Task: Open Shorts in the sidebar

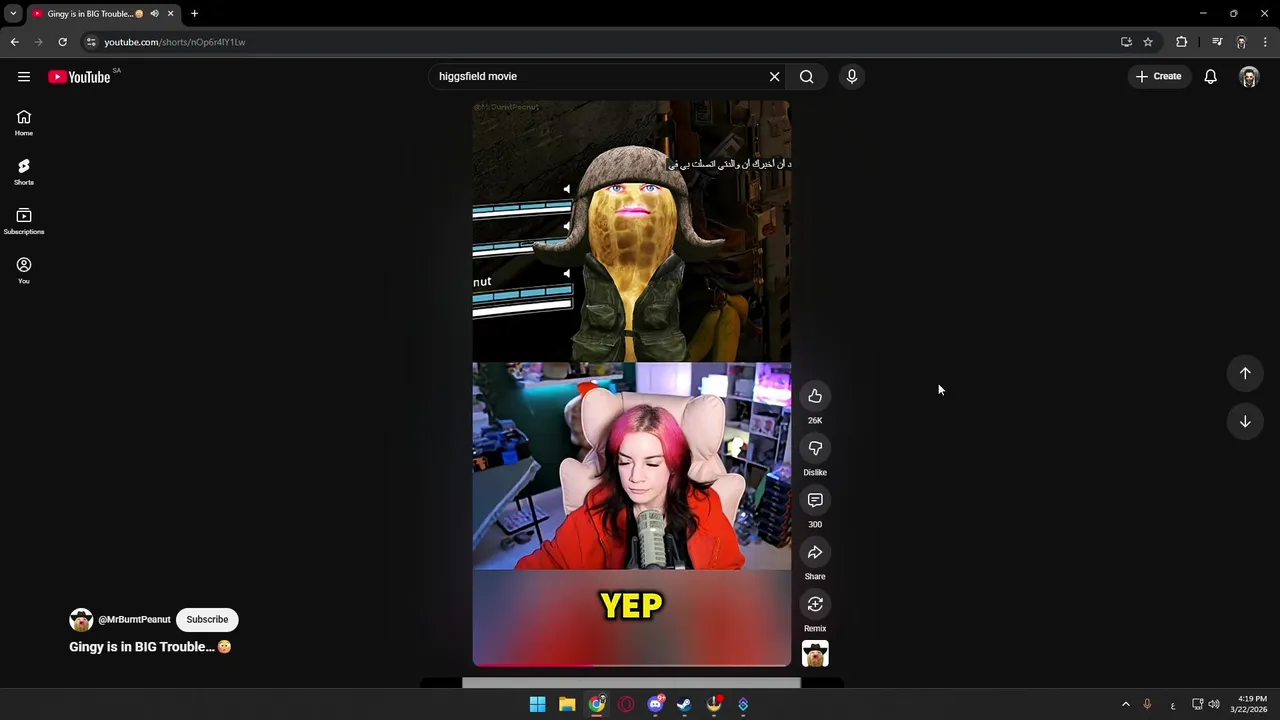Action: 24,172
